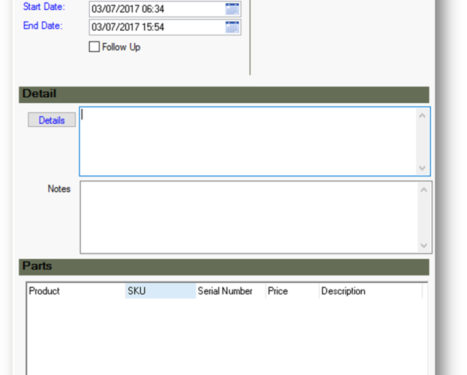The width and height of the screenshot is (467, 375).
Task: Click inside the Details text area
Action: (248, 141)
